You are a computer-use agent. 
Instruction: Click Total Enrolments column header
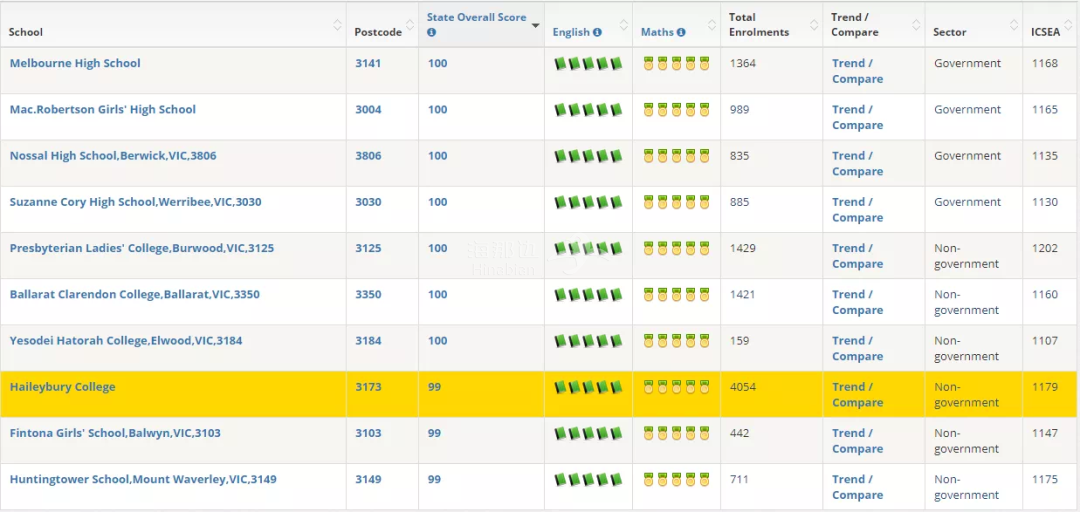(759, 25)
